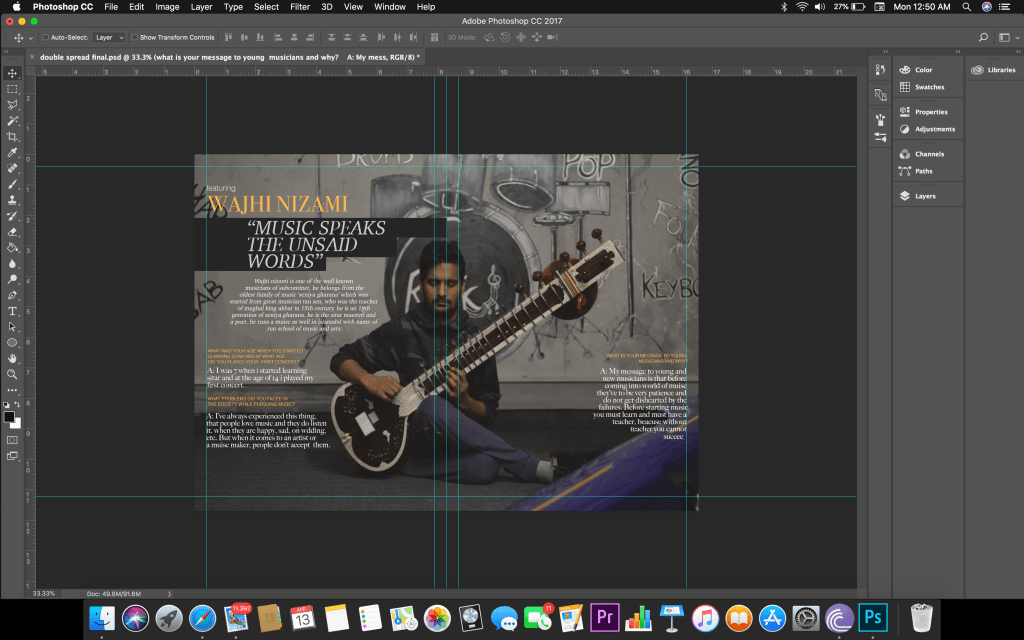Enable the Auto-Select checkbox
This screenshot has height=640, width=1024.
click(x=45, y=37)
